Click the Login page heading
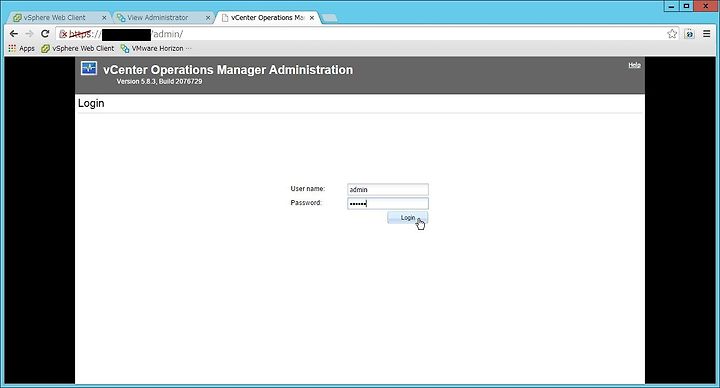This screenshot has width=720, height=388. [x=91, y=103]
